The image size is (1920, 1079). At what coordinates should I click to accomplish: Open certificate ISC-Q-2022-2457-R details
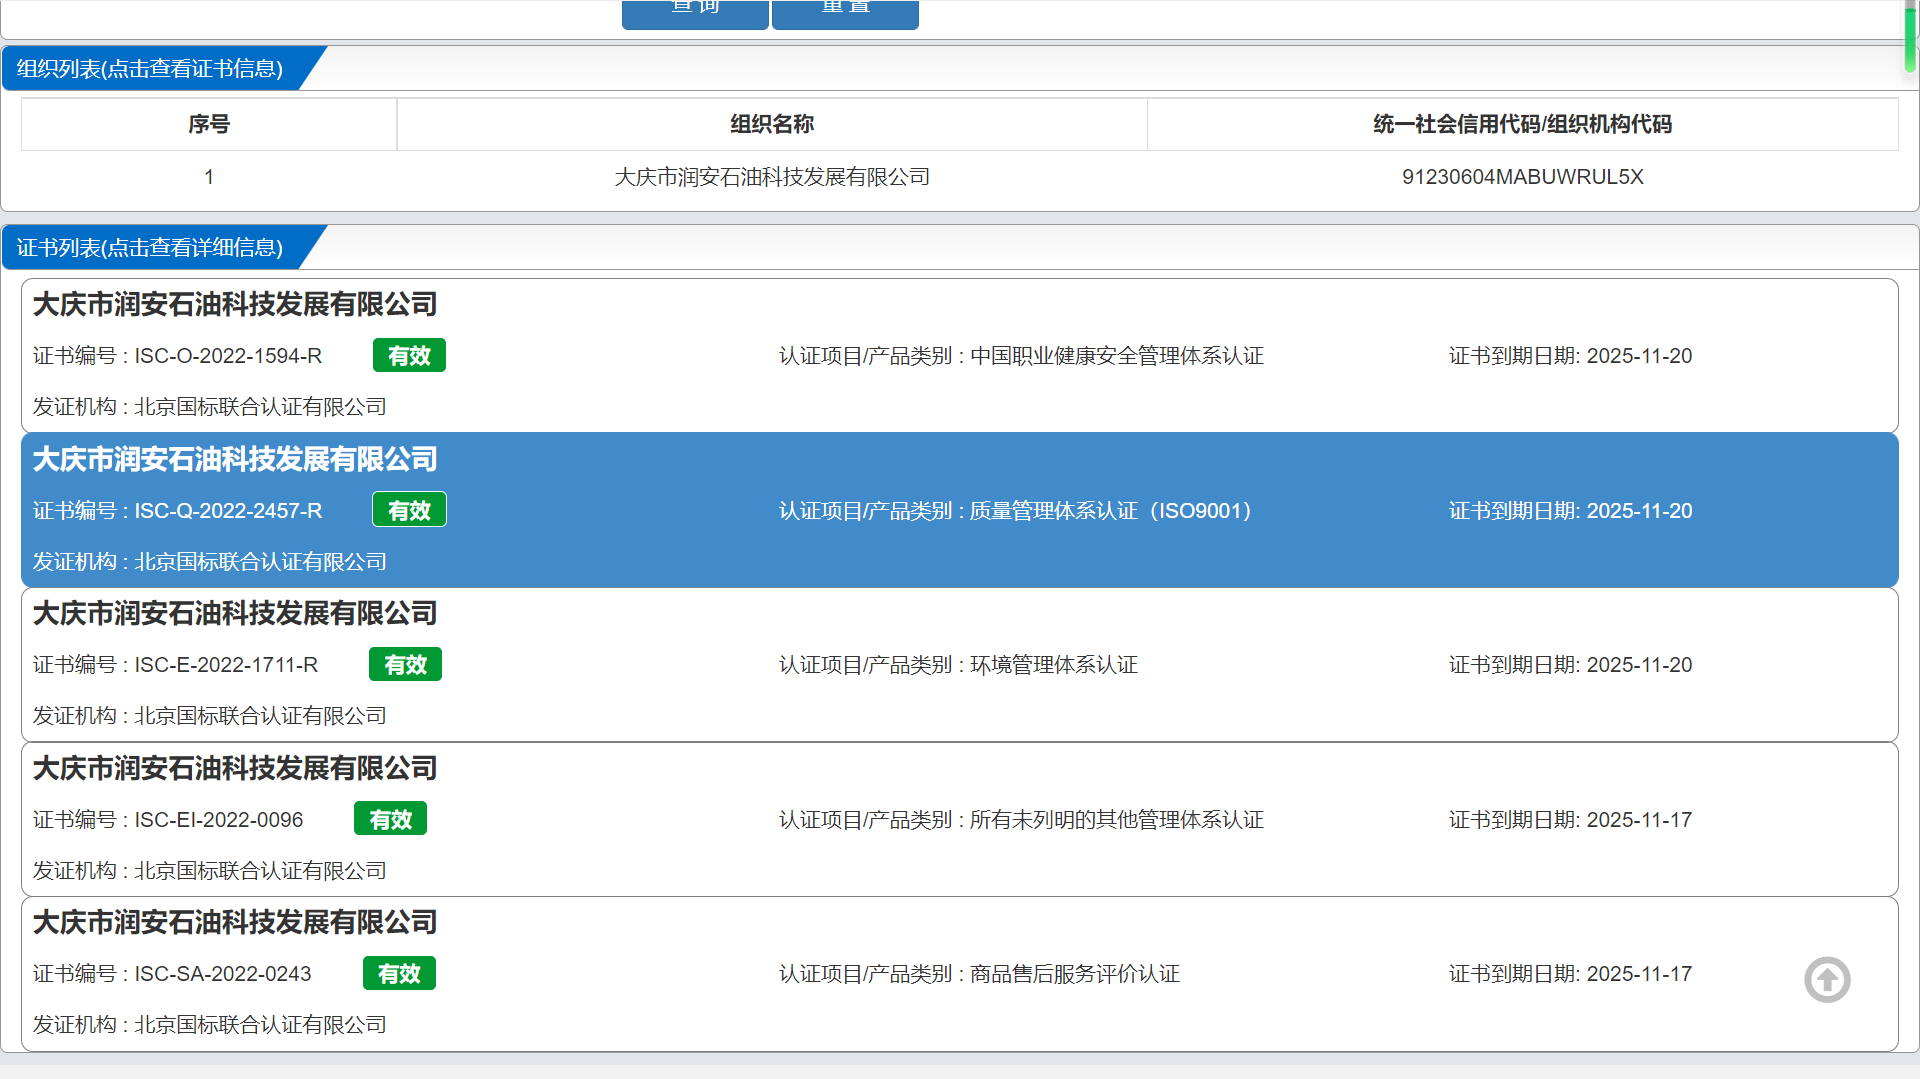tap(960, 510)
